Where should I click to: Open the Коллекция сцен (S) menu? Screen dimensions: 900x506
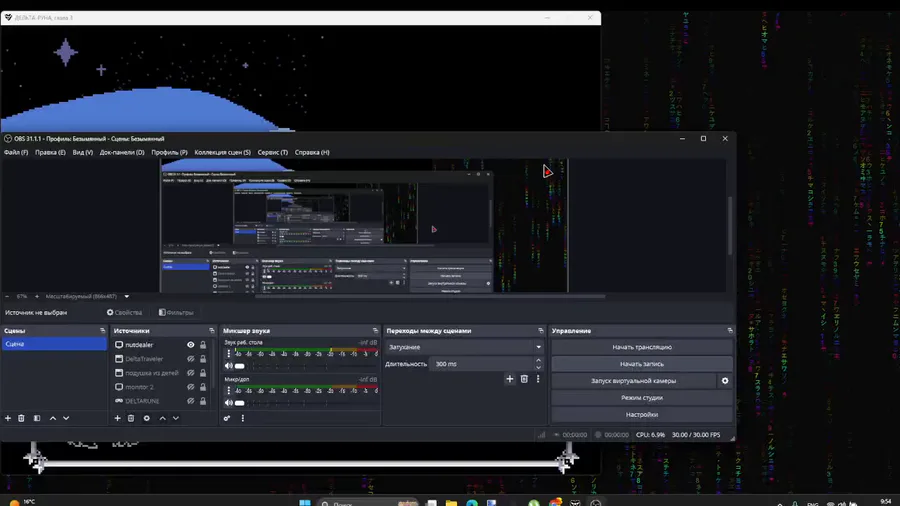(222, 153)
